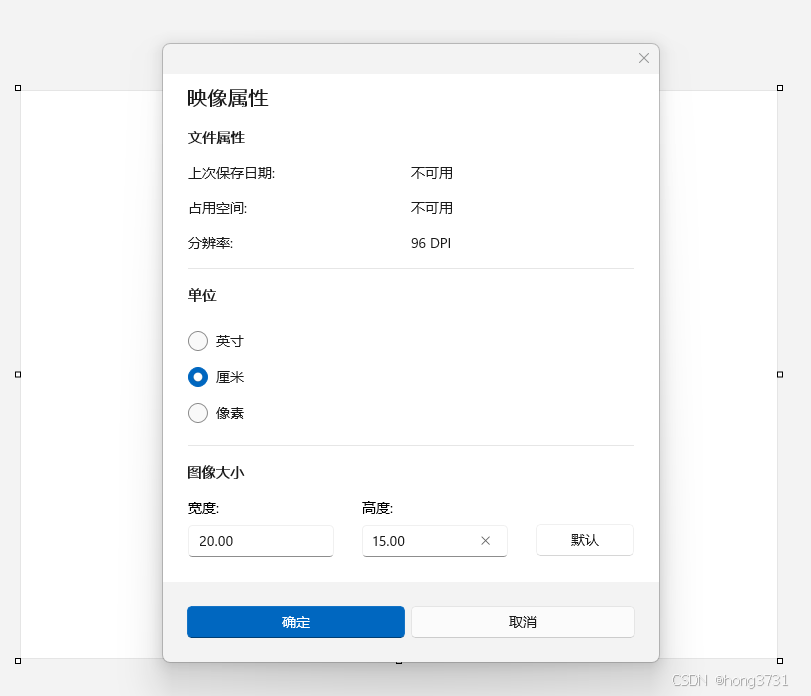Click the bottom-right canvas resize handle
Screen dimensions: 811x696
[780, 661]
